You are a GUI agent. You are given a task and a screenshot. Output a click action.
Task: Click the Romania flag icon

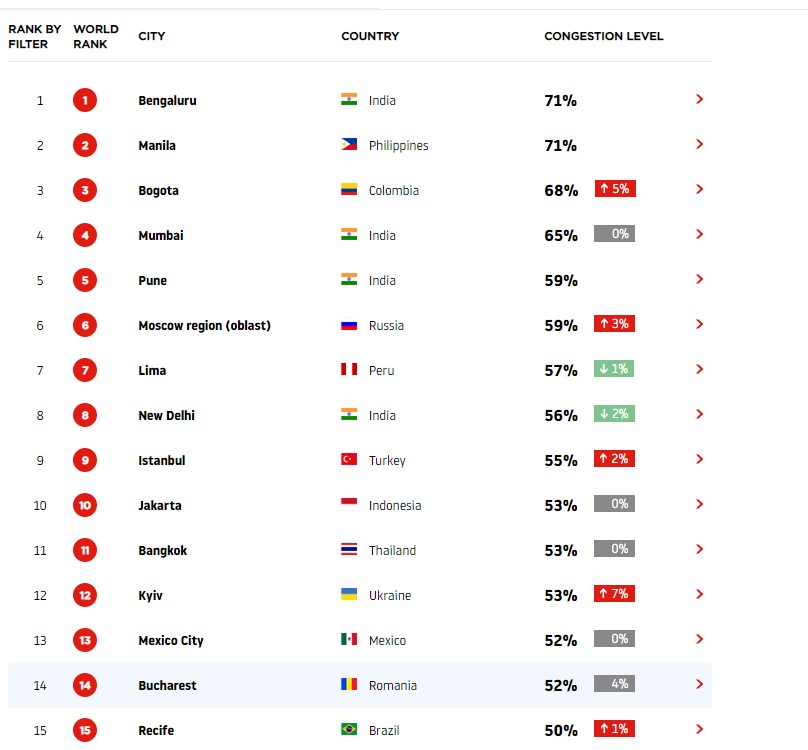pos(349,685)
